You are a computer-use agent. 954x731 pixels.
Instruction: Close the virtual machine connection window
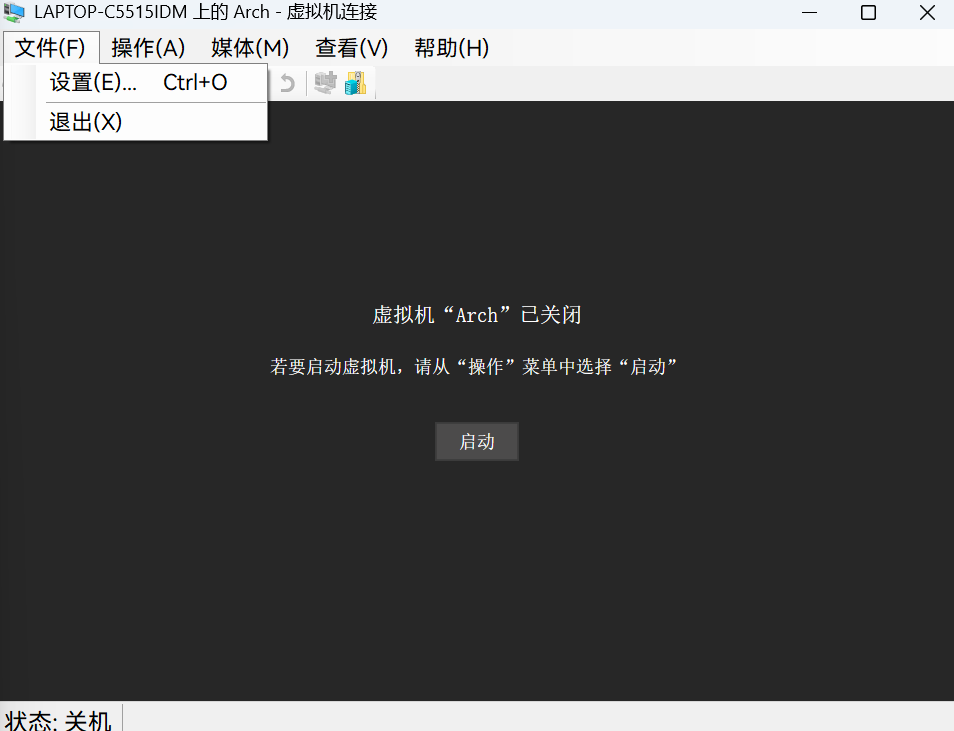click(x=926, y=13)
